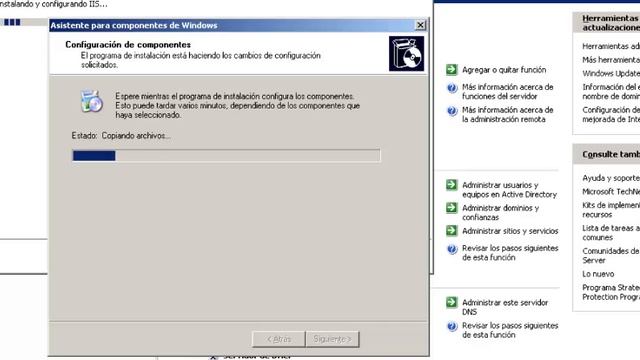The height and width of the screenshot is (360, 640).
Task: Open Administrar sitios y servicios link
Action: (x=510, y=231)
